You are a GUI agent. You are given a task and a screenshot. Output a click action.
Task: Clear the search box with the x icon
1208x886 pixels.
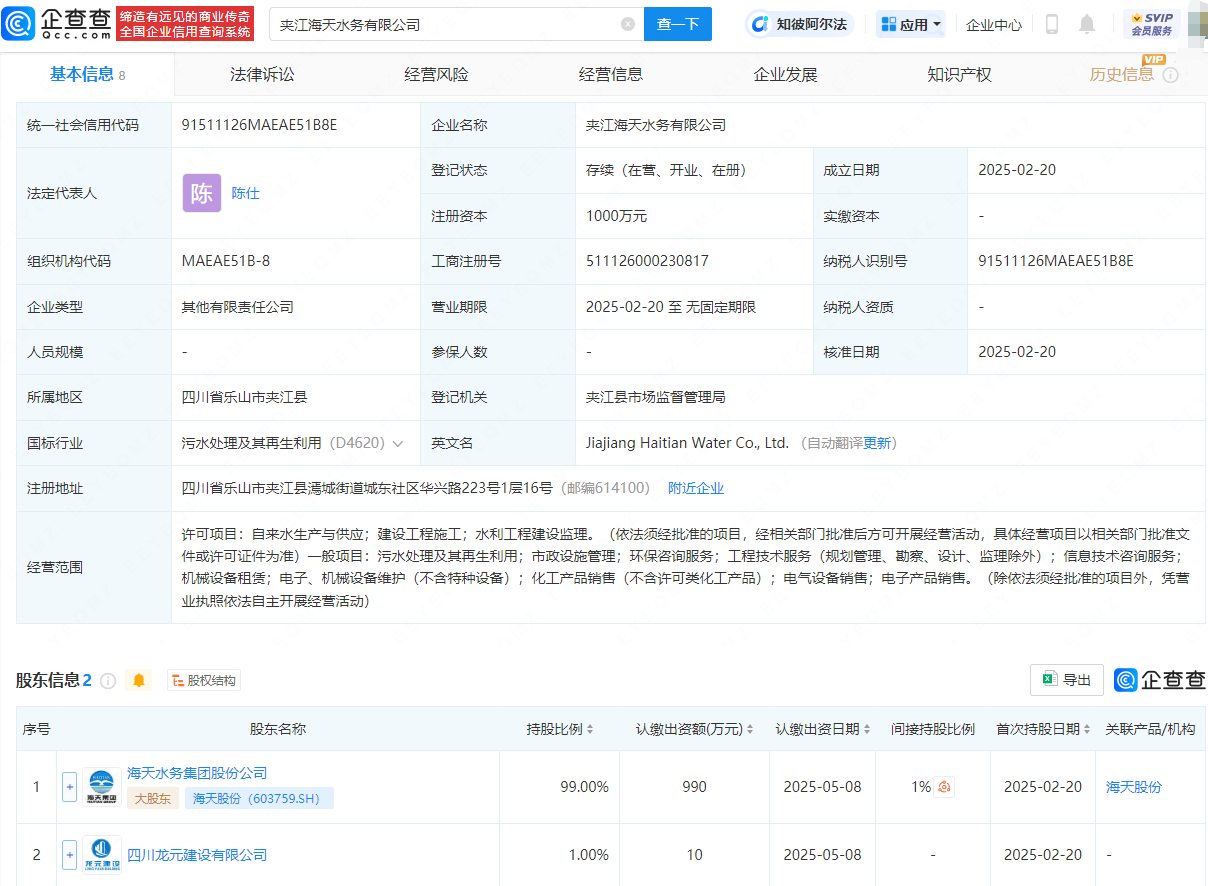point(628,23)
